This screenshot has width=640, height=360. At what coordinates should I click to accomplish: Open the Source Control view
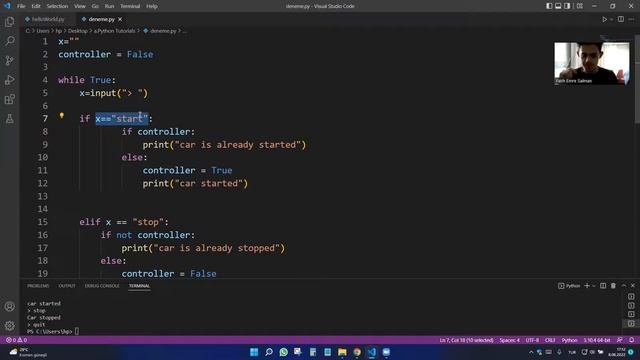(x=9, y=60)
